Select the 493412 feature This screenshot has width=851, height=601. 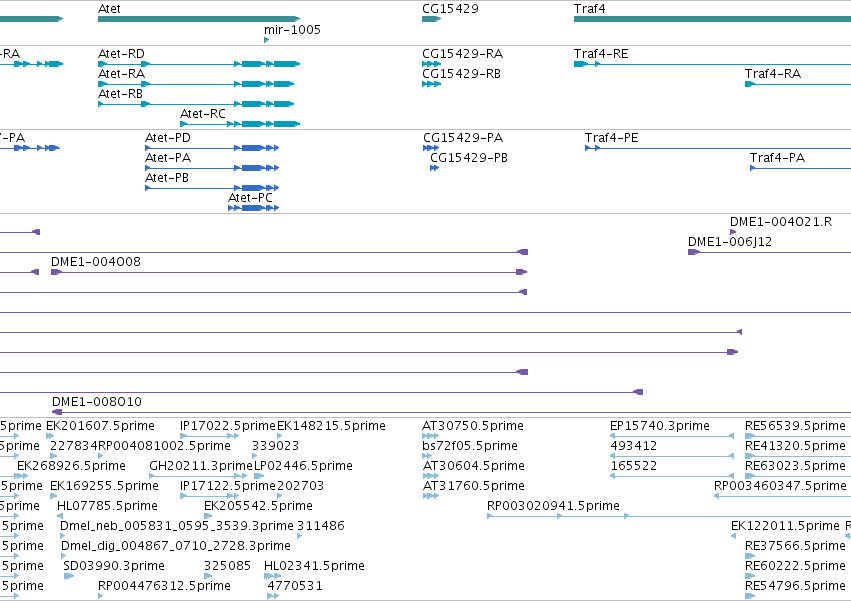[672, 456]
